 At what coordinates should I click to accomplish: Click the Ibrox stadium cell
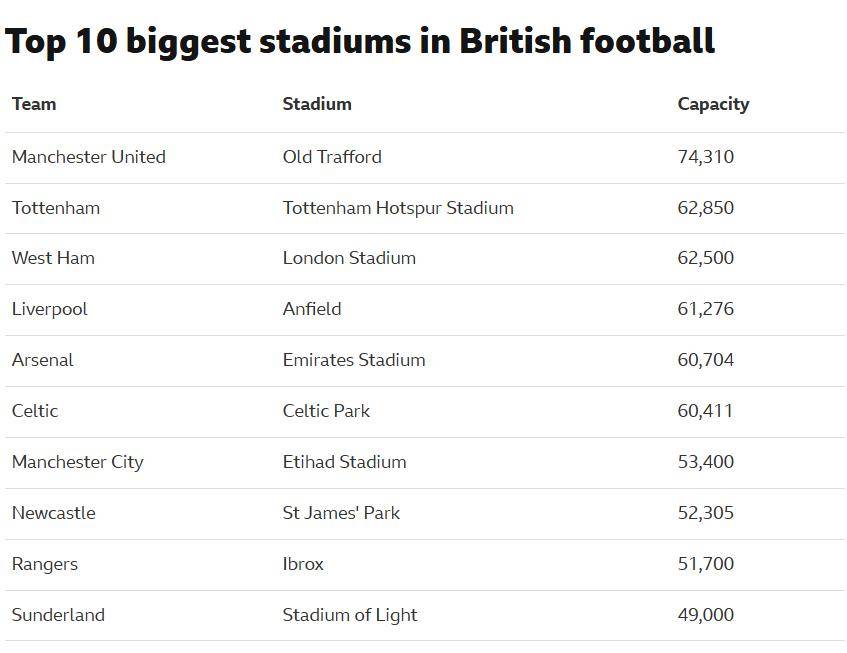click(303, 564)
